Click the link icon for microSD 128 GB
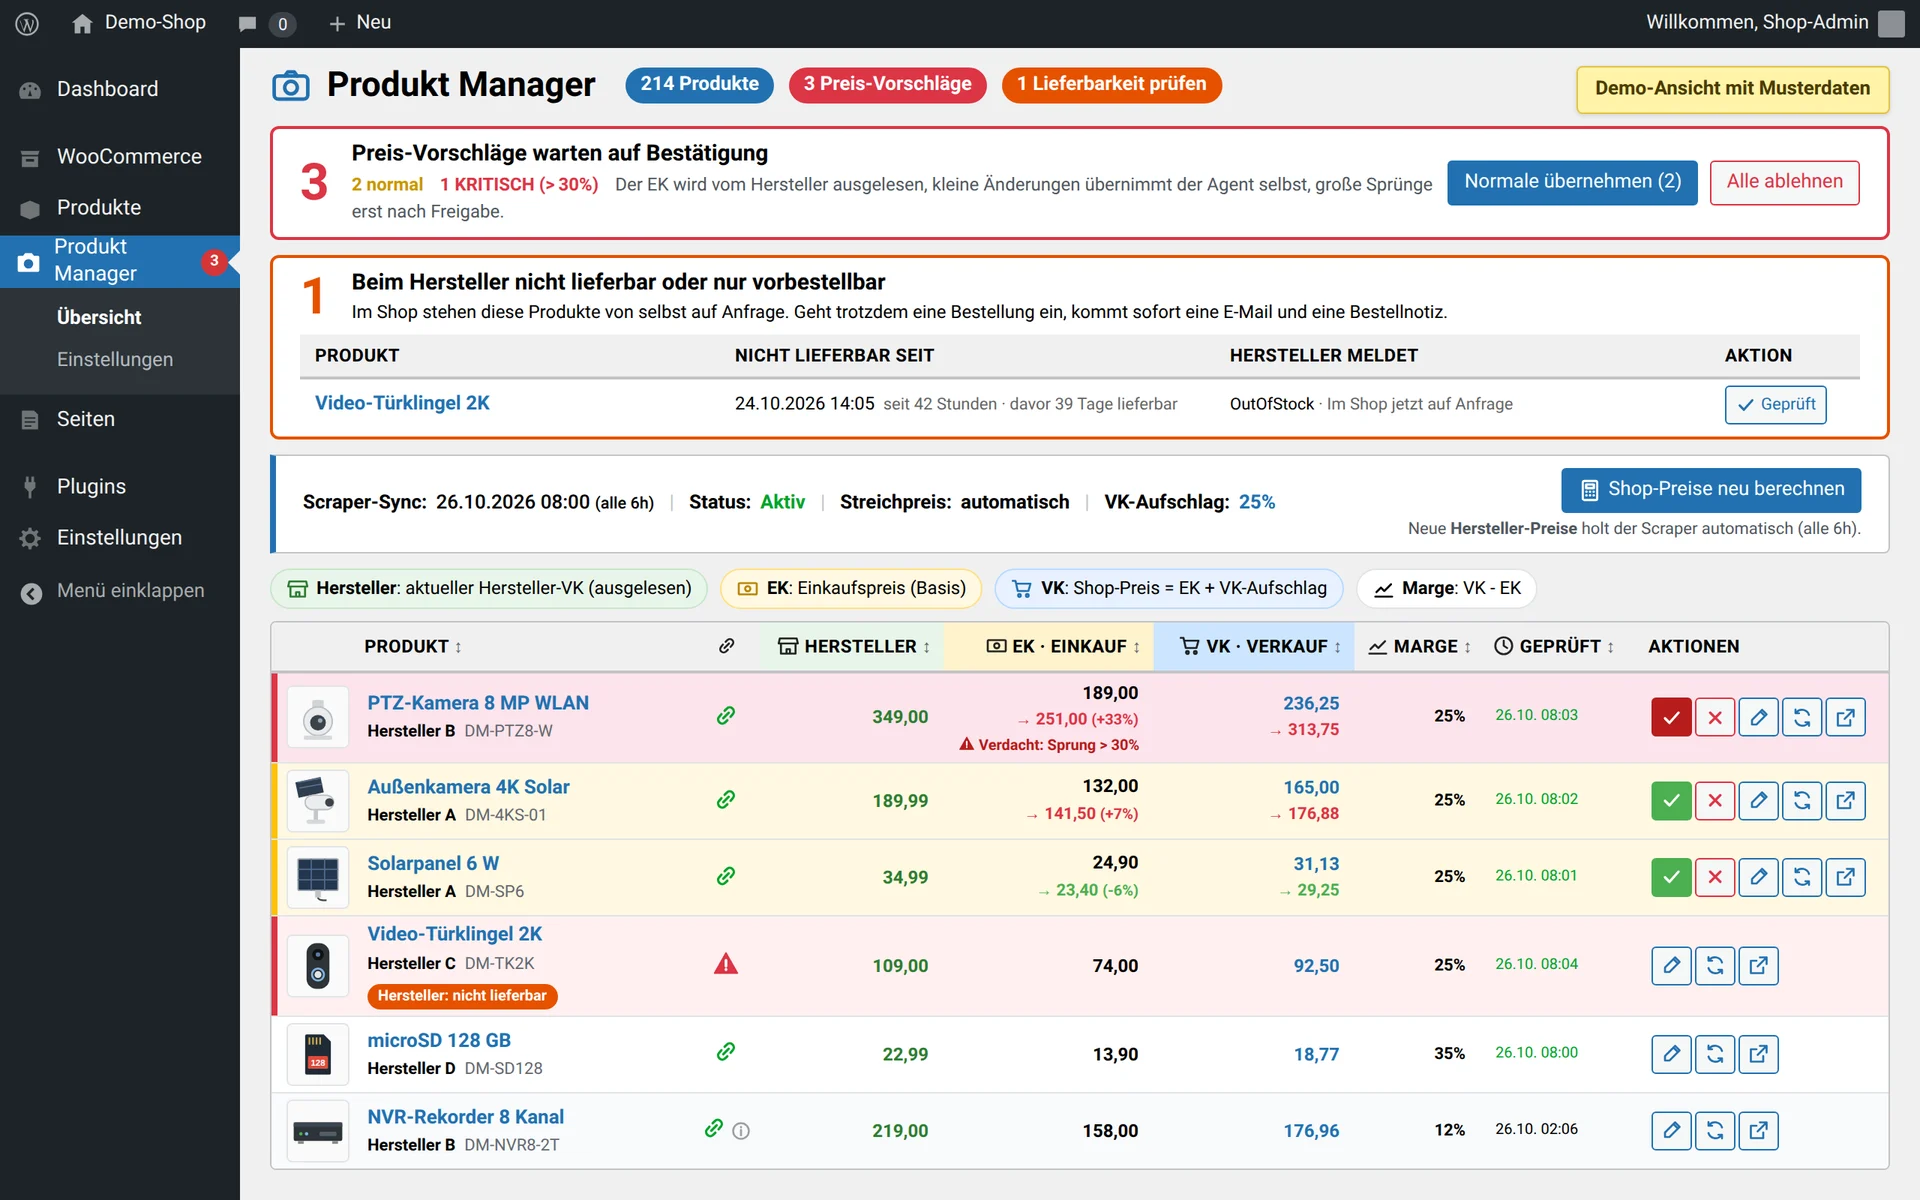 726,1051
